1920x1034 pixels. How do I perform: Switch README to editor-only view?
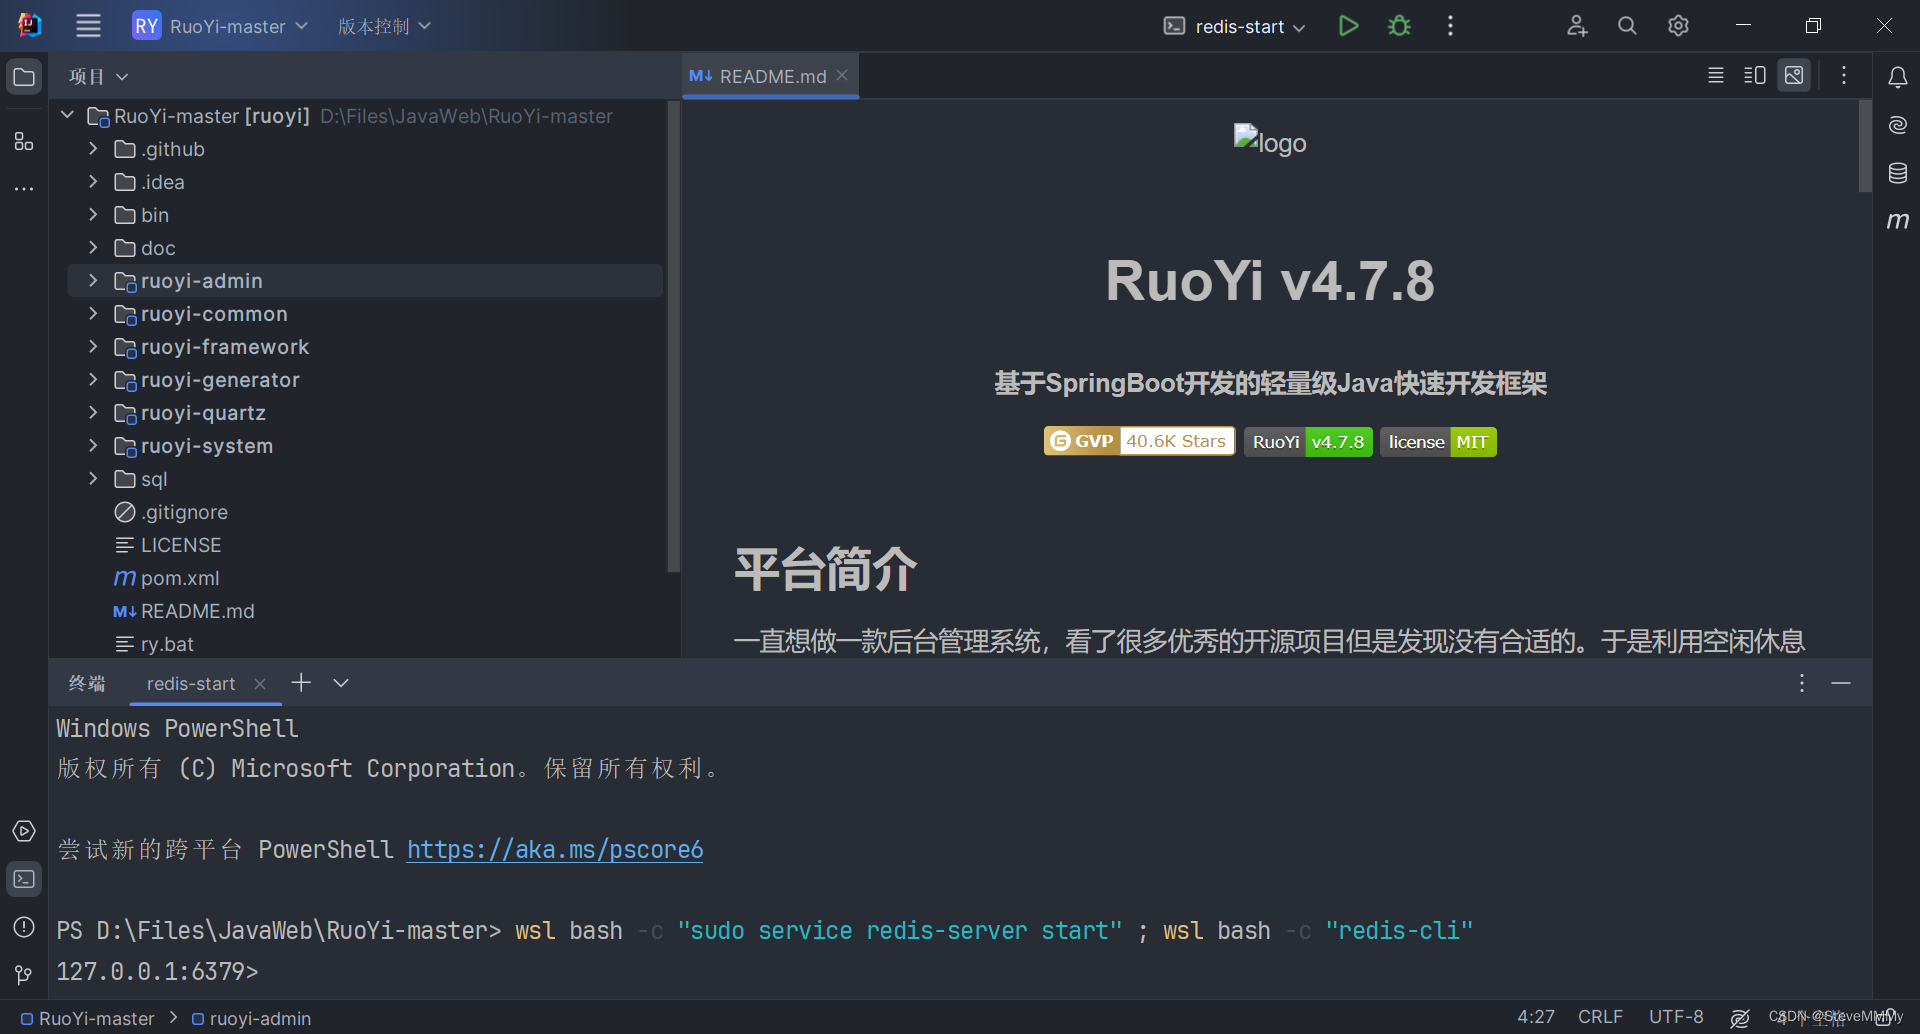tap(1716, 76)
